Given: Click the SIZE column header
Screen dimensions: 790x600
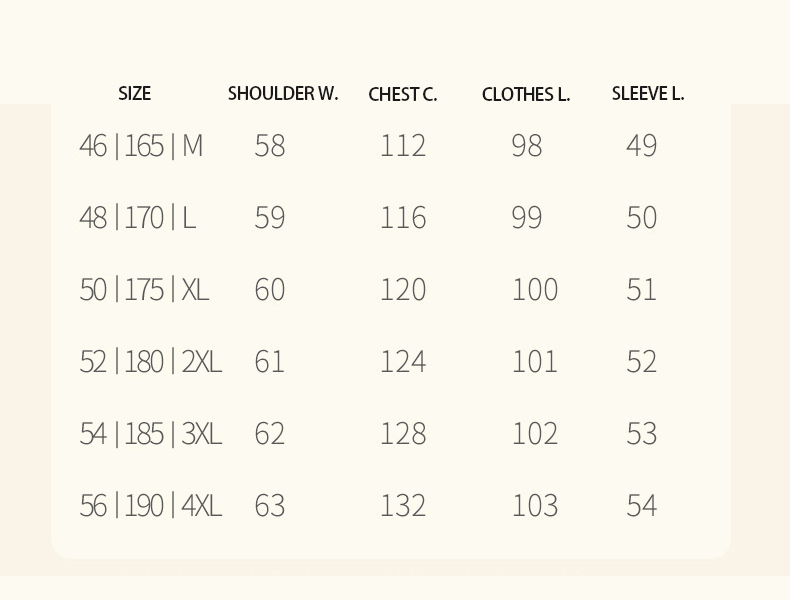Looking at the screenshot, I should click(x=135, y=94).
